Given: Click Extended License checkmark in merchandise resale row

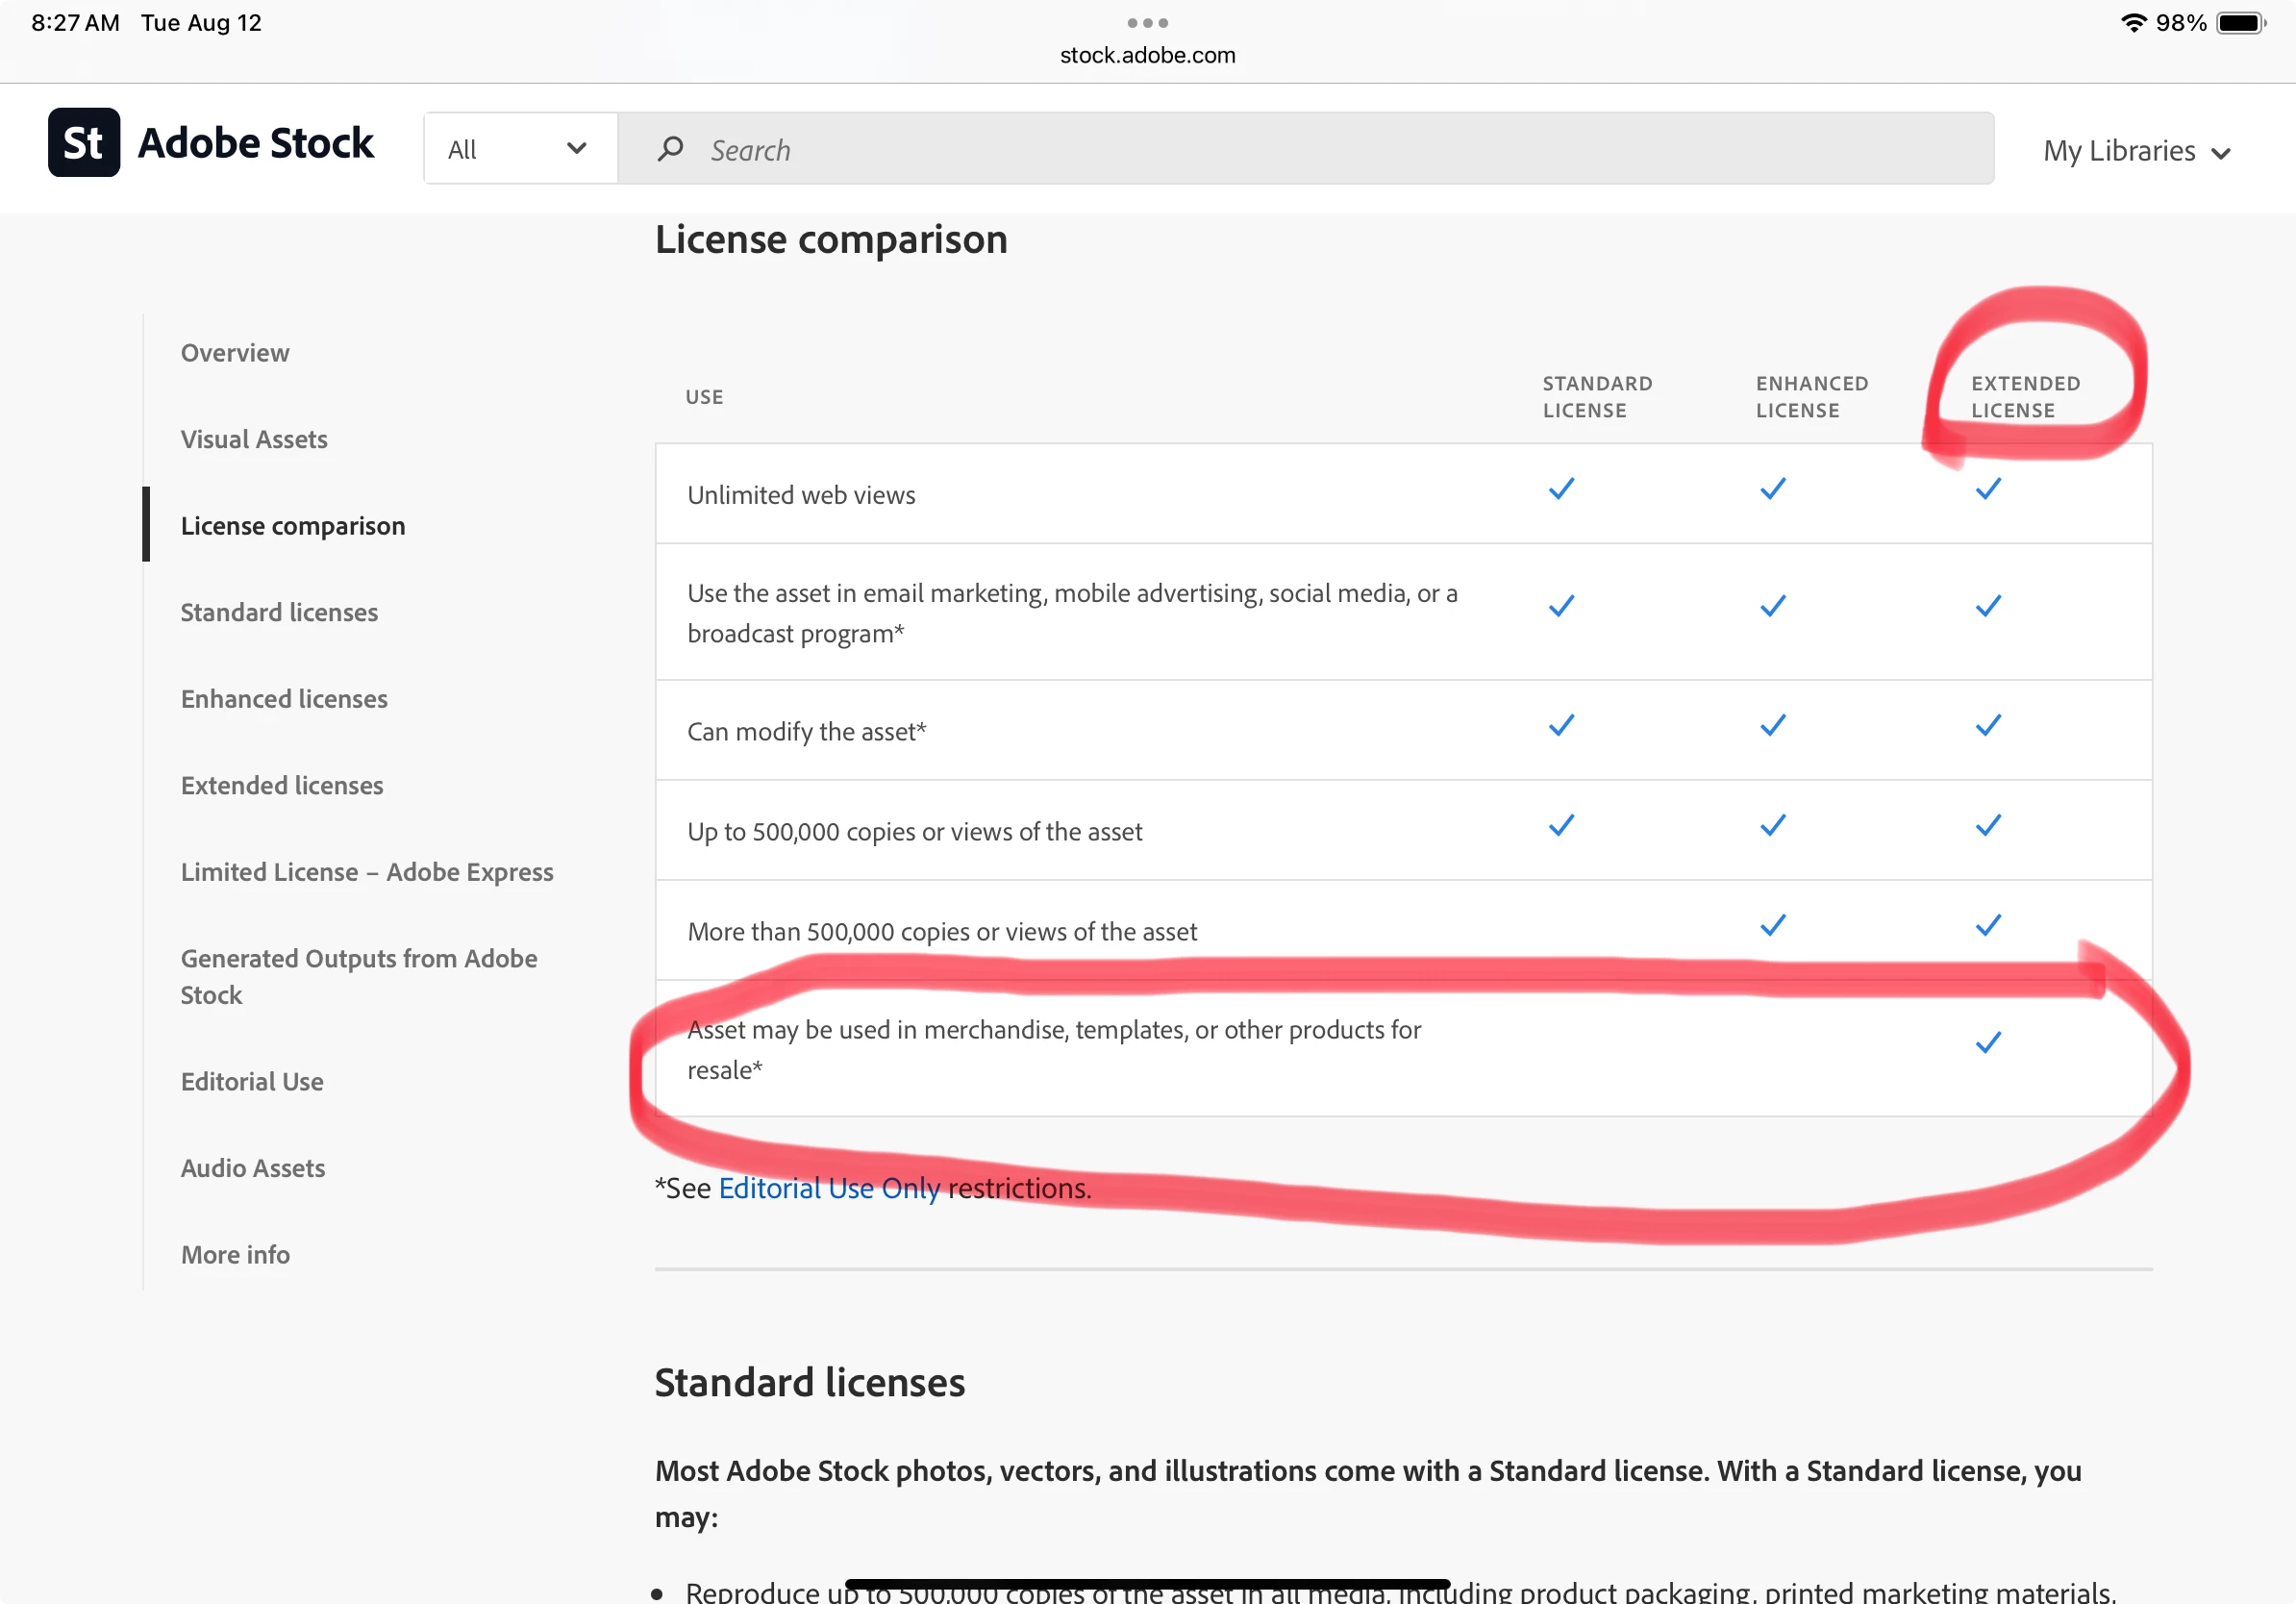Looking at the screenshot, I should [x=1988, y=1043].
